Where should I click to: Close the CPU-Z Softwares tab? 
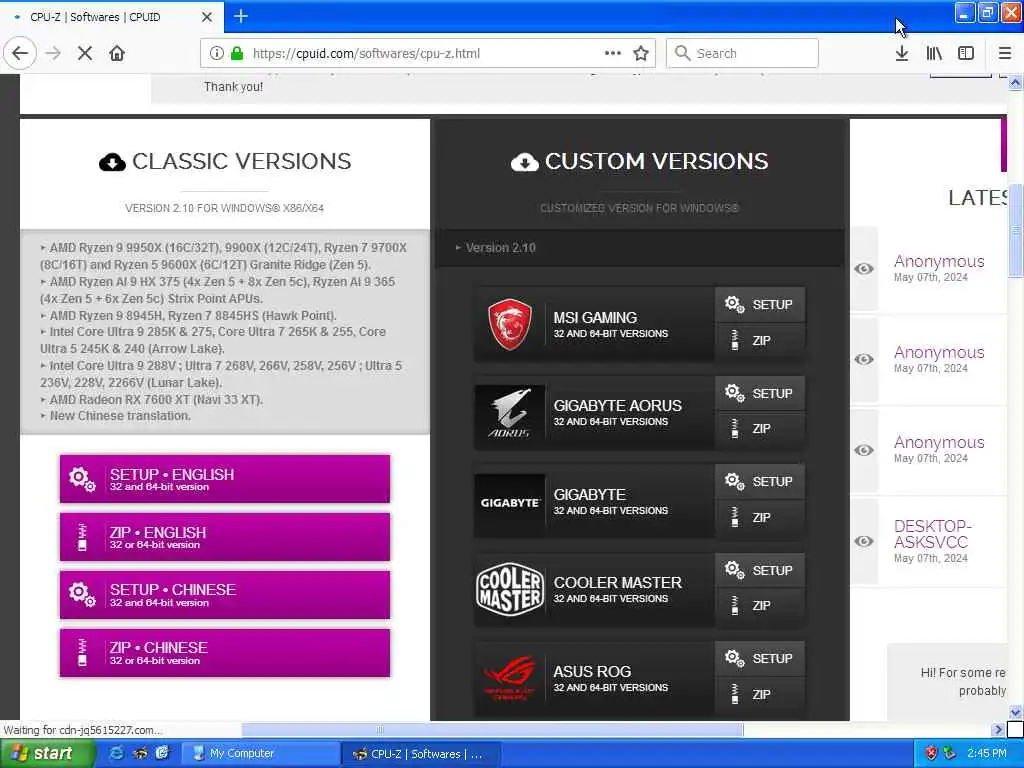pos(206,17)
